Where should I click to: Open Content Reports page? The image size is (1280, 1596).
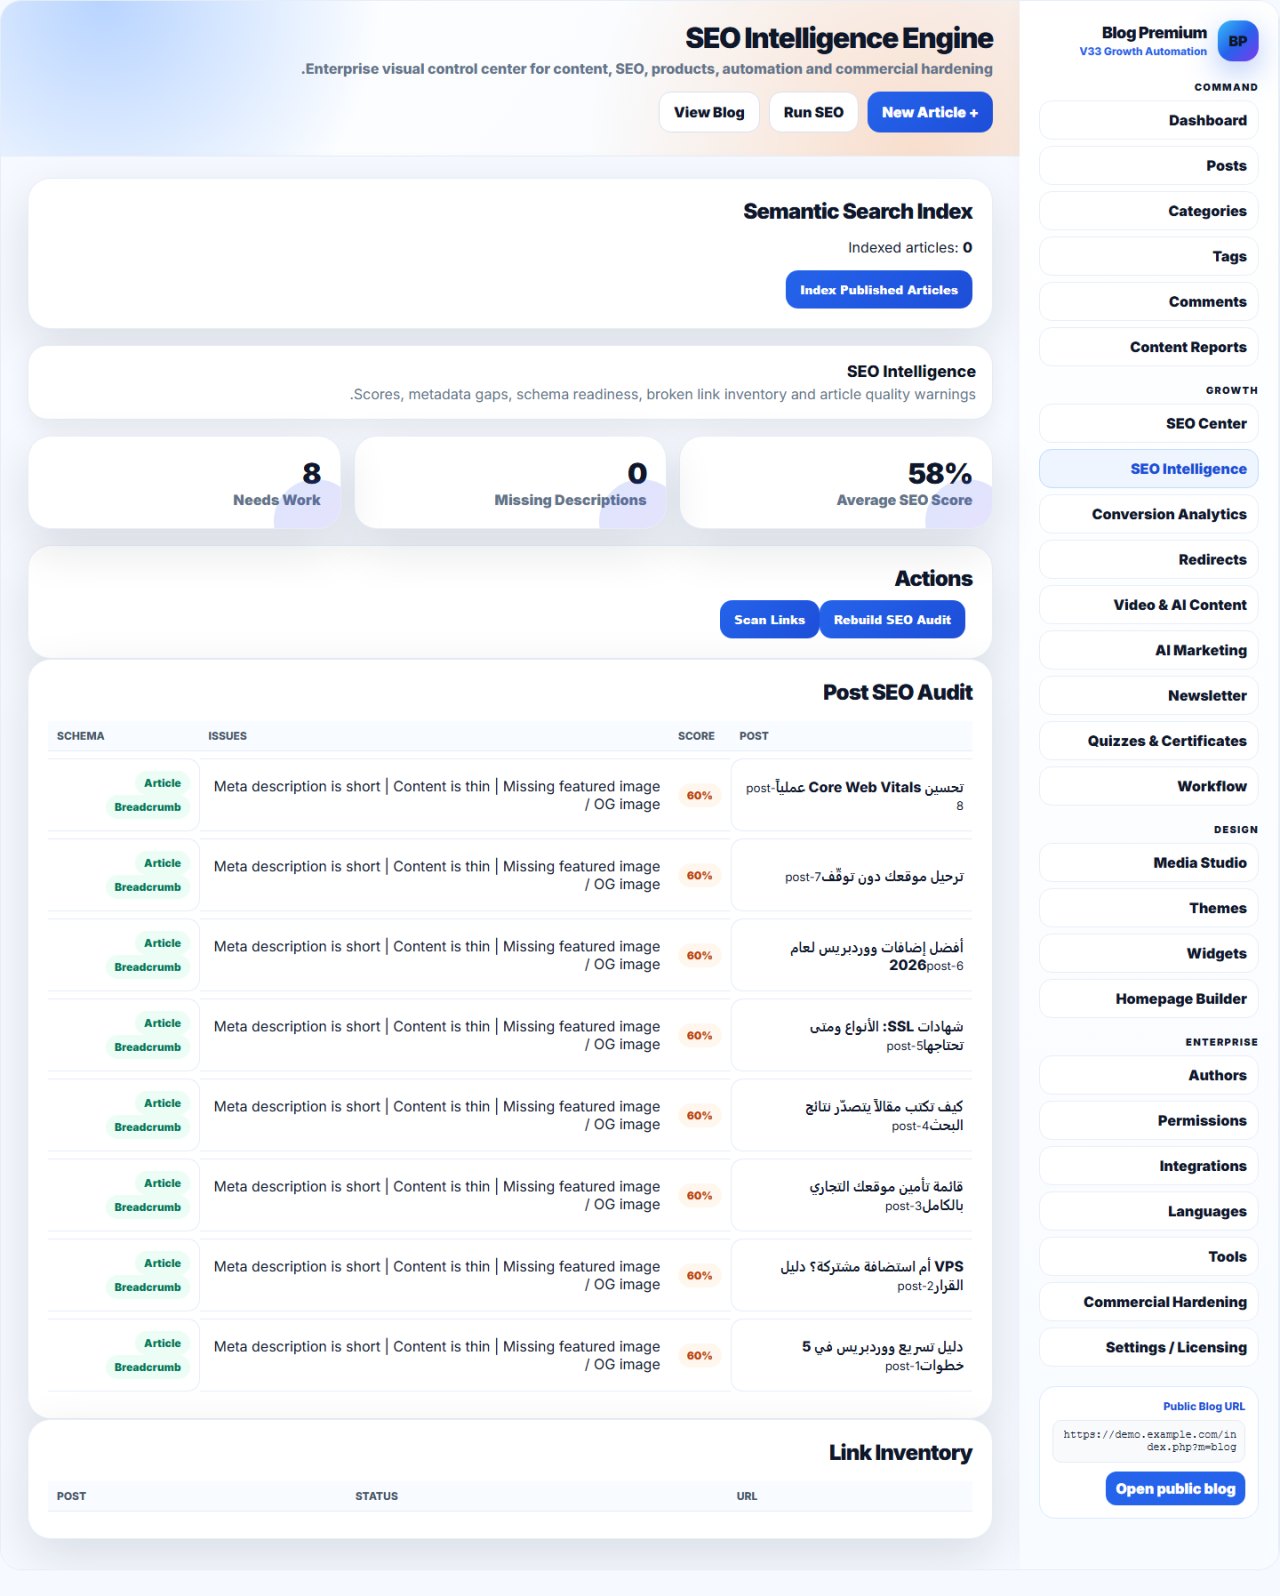tap(1148, 347)
